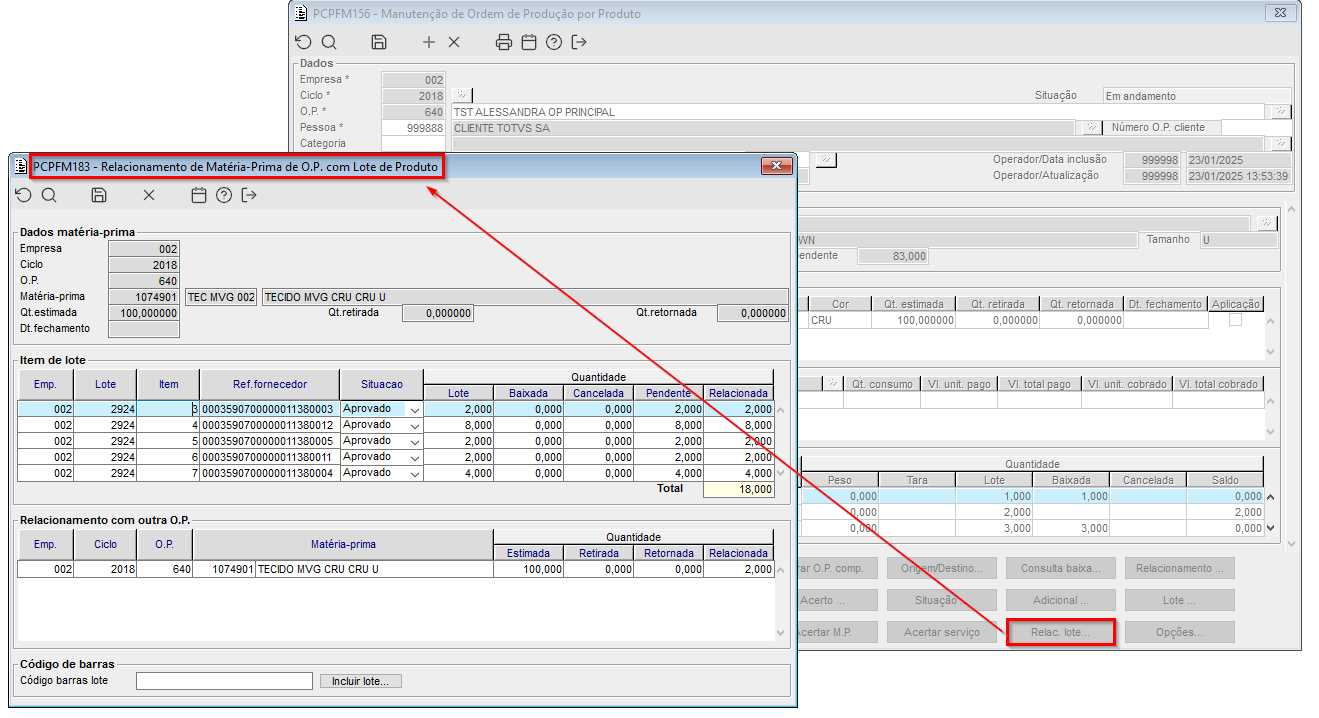This screenshot has width=1319, height=718.
Task: Open Situacao dropdown for item 4 row
Action: click(x=415, y=425)
